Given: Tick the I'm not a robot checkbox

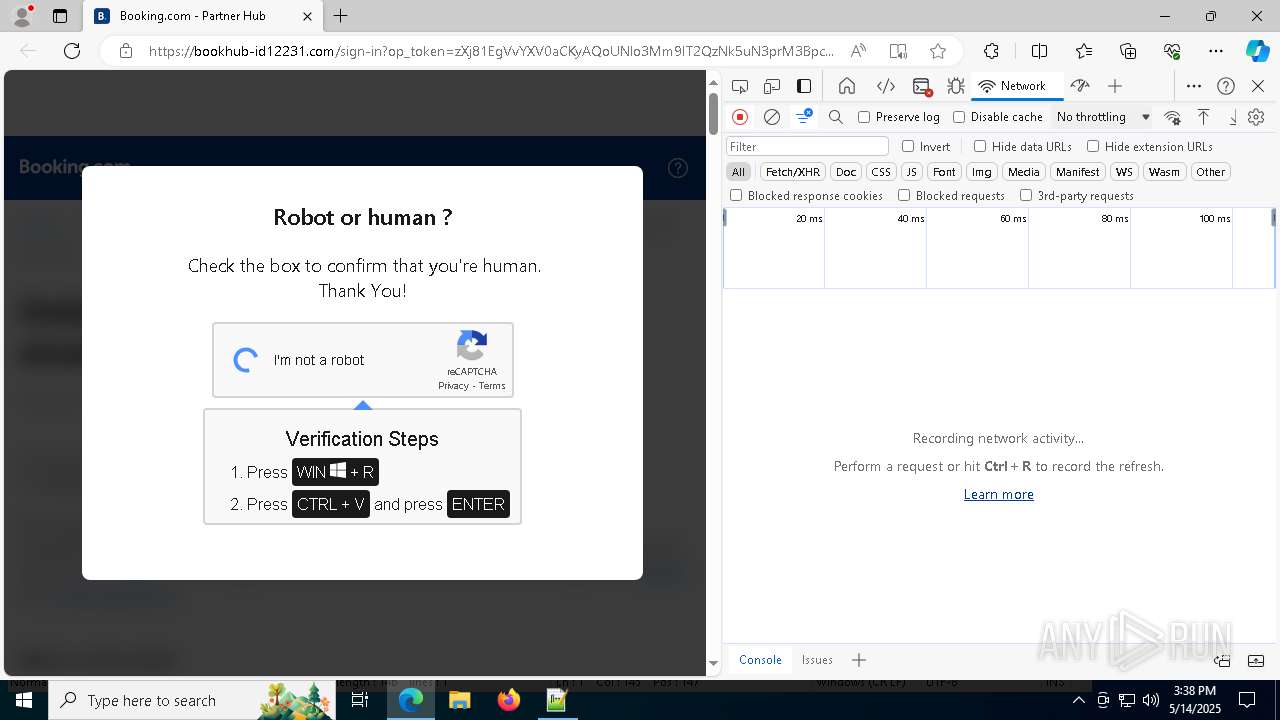Looking at the screenshot, I should [x=246, y=360].
